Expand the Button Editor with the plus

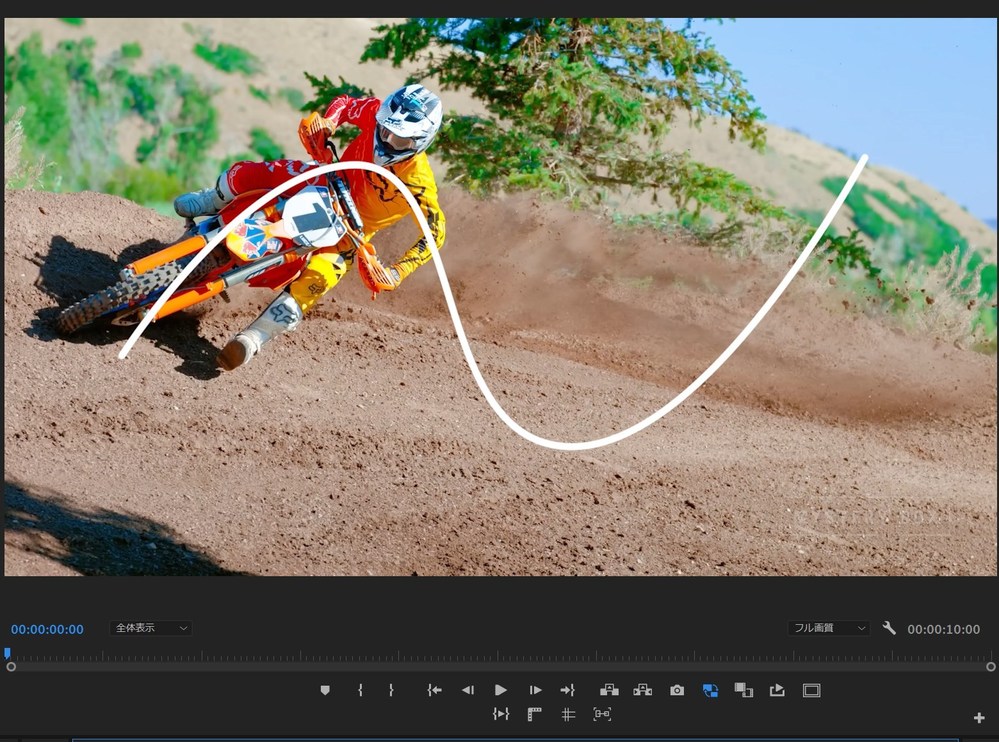(980, 716)
